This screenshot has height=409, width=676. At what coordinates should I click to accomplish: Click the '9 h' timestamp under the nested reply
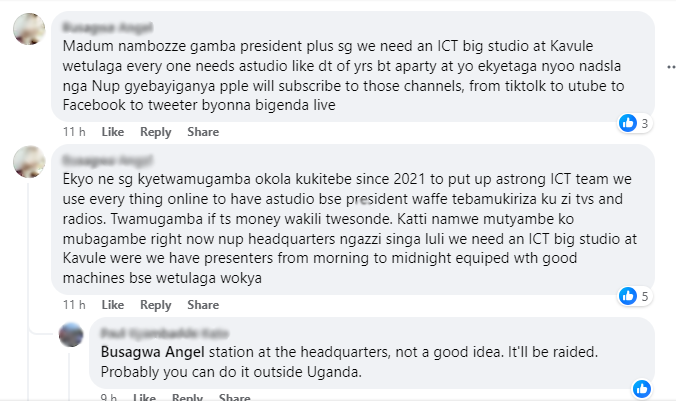click(x=108, y=398)
